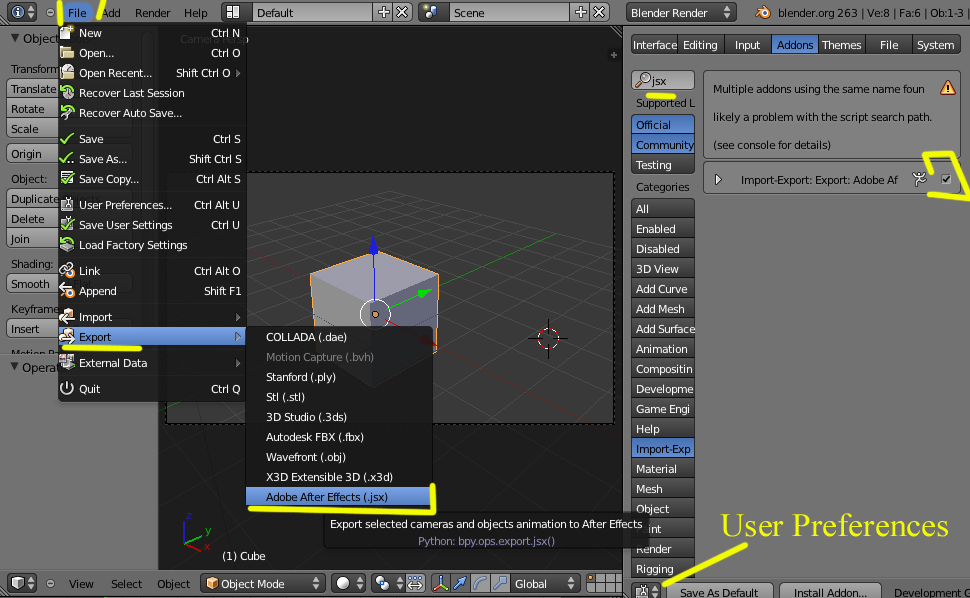The image size is (970, 598).
Task: Open the Open Recent submenu
Action: (151, 73)
